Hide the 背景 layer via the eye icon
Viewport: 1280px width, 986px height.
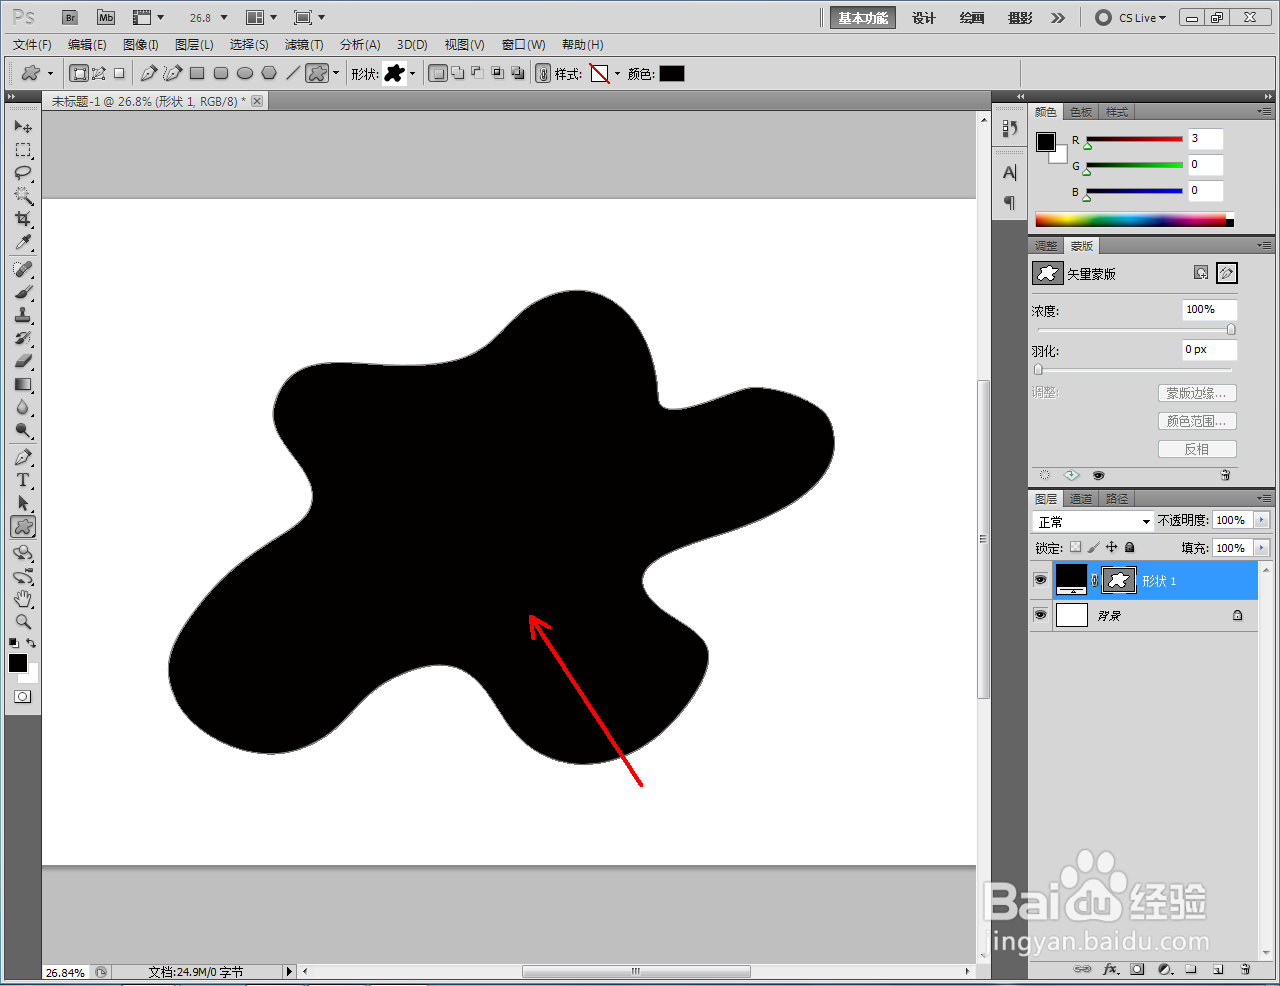click(x=1040, y=615)
